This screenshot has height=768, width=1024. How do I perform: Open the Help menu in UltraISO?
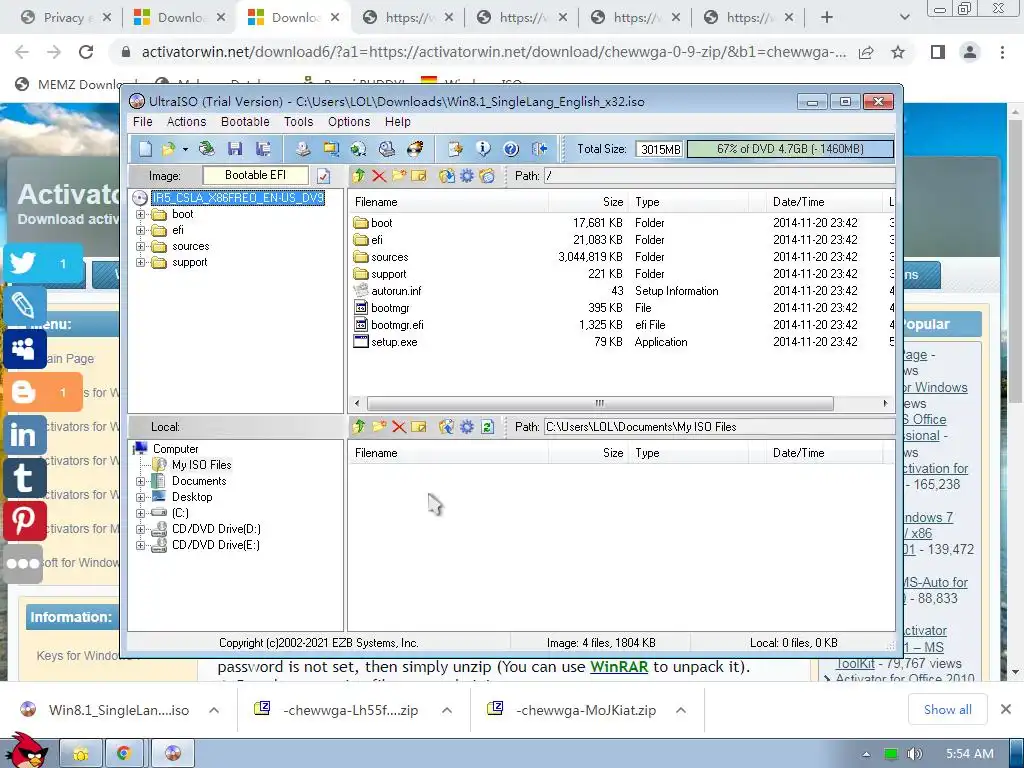point(398,121)
